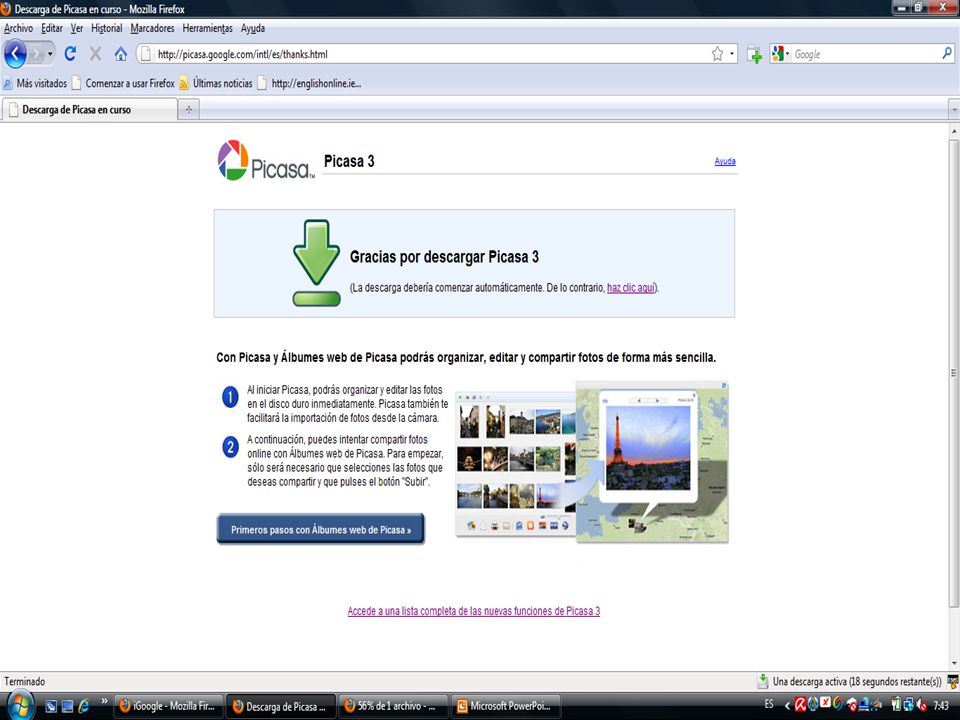Screen dimensions: 960x720
Task: Open the Home page icon
Action: point(121,54)
